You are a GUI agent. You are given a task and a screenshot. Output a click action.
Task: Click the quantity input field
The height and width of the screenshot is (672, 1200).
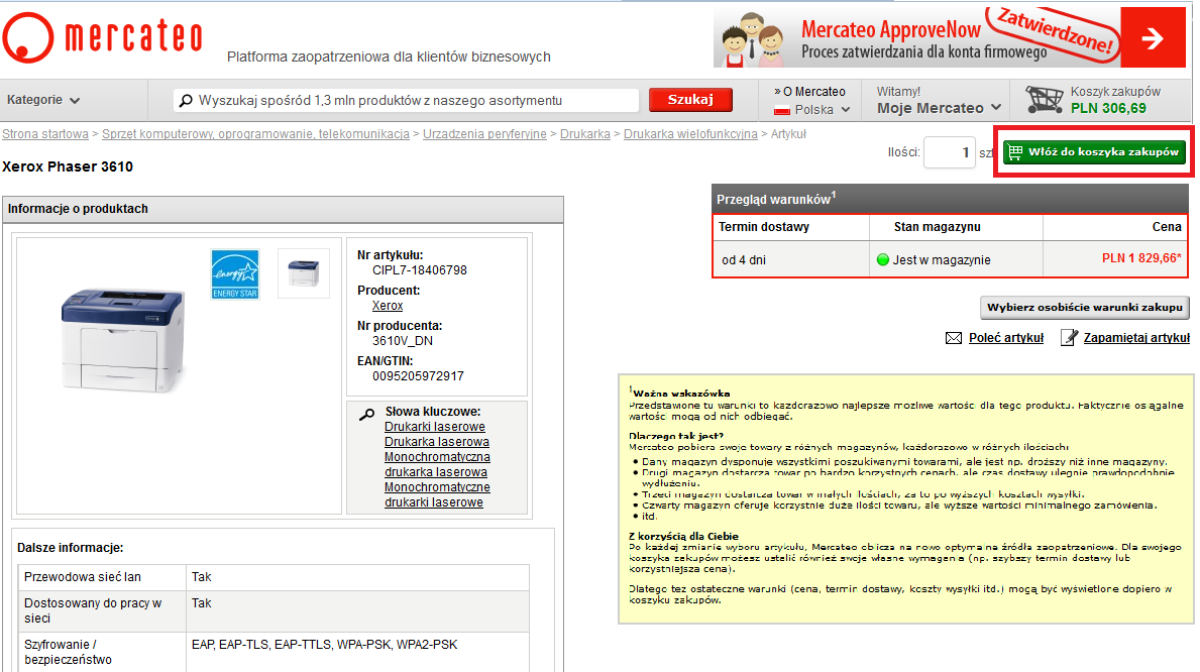point(949,153)
